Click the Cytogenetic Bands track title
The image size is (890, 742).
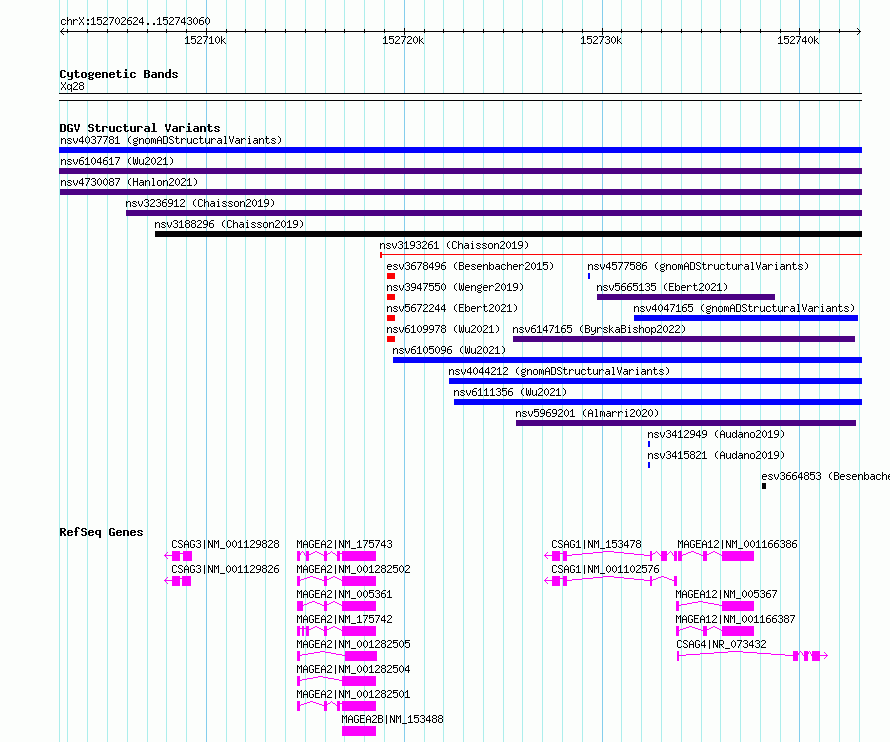coord(119,74)
